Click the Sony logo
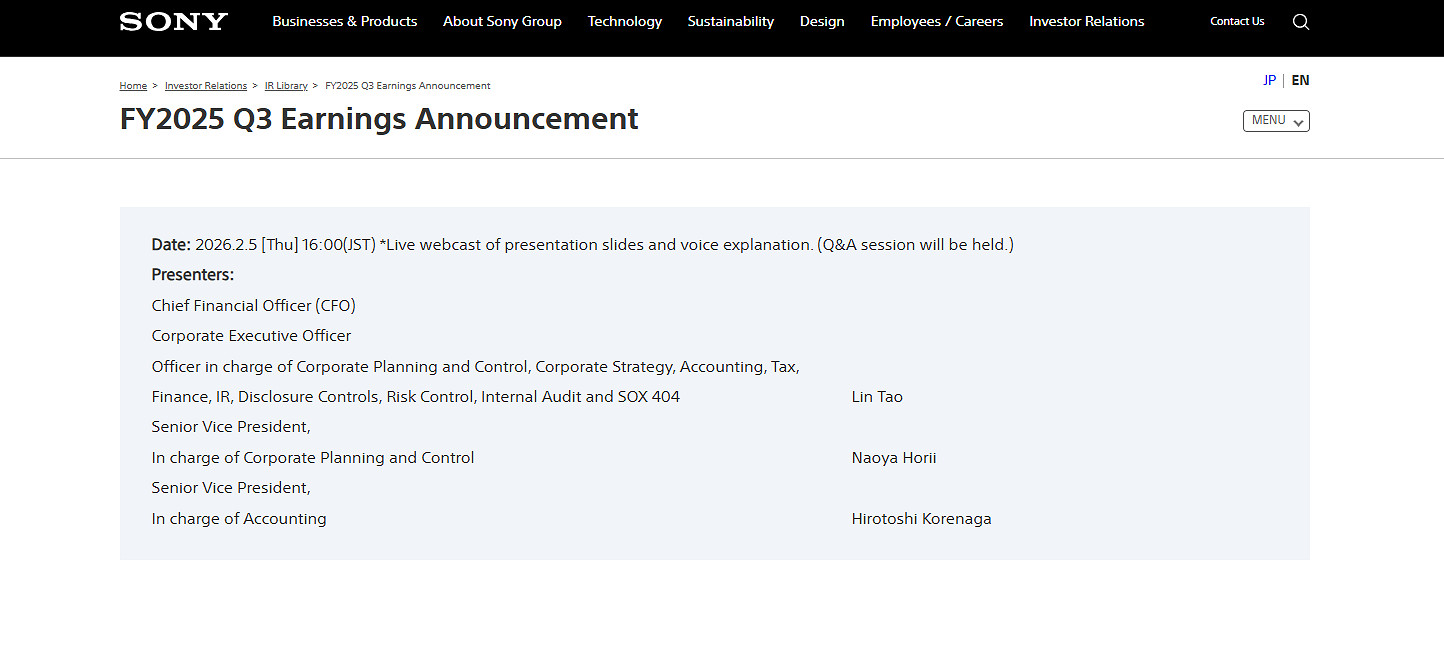Viewport: 1444px width, 659px height. [174, 21]
